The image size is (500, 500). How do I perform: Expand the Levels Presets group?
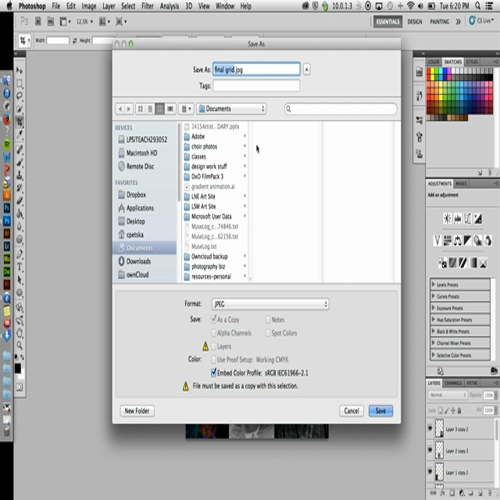pos(433,284)
